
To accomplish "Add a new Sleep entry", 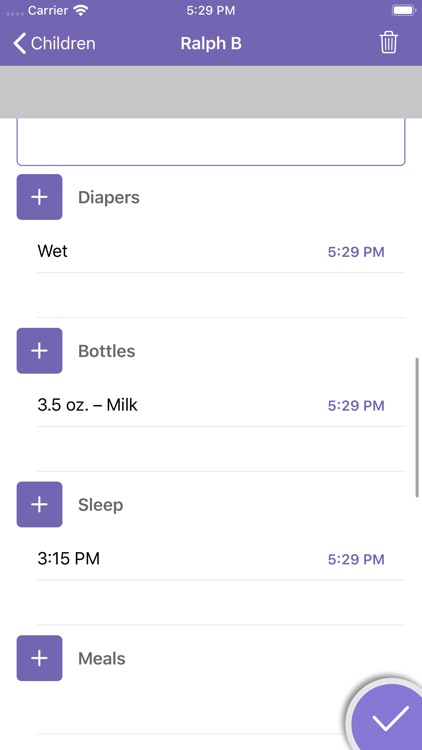I will 39,504.
